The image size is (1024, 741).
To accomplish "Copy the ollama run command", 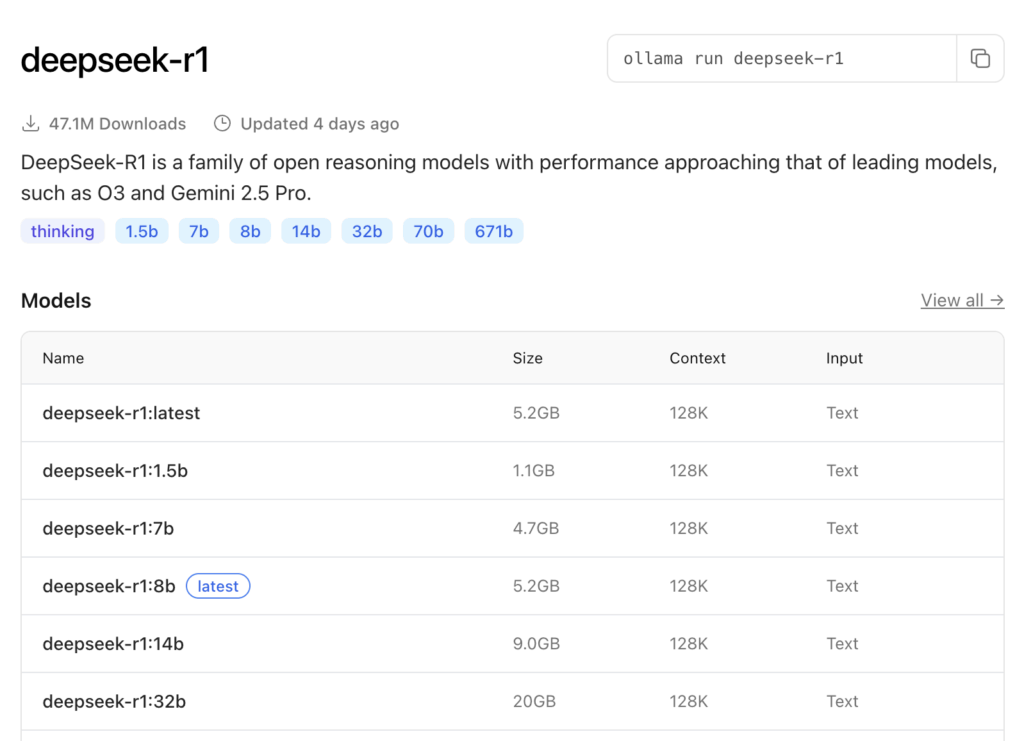I will coord(980,59).
